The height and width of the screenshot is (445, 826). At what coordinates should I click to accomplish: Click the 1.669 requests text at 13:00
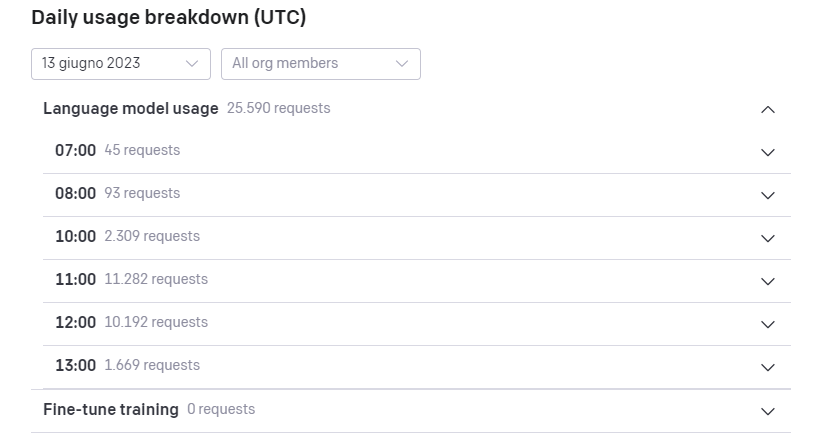pos(152,365)
